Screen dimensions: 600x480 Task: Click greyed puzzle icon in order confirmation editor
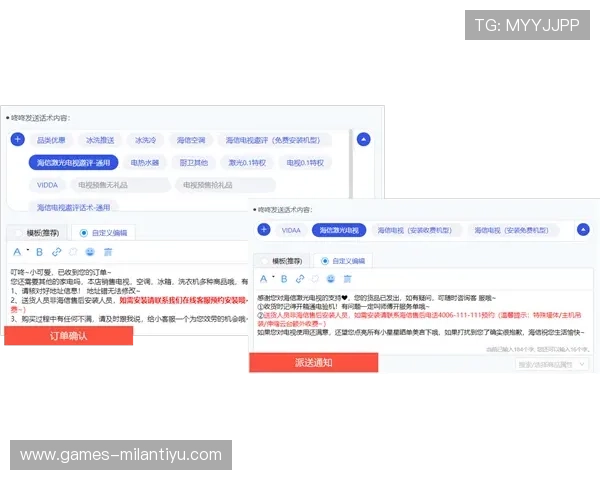[73, 252]
